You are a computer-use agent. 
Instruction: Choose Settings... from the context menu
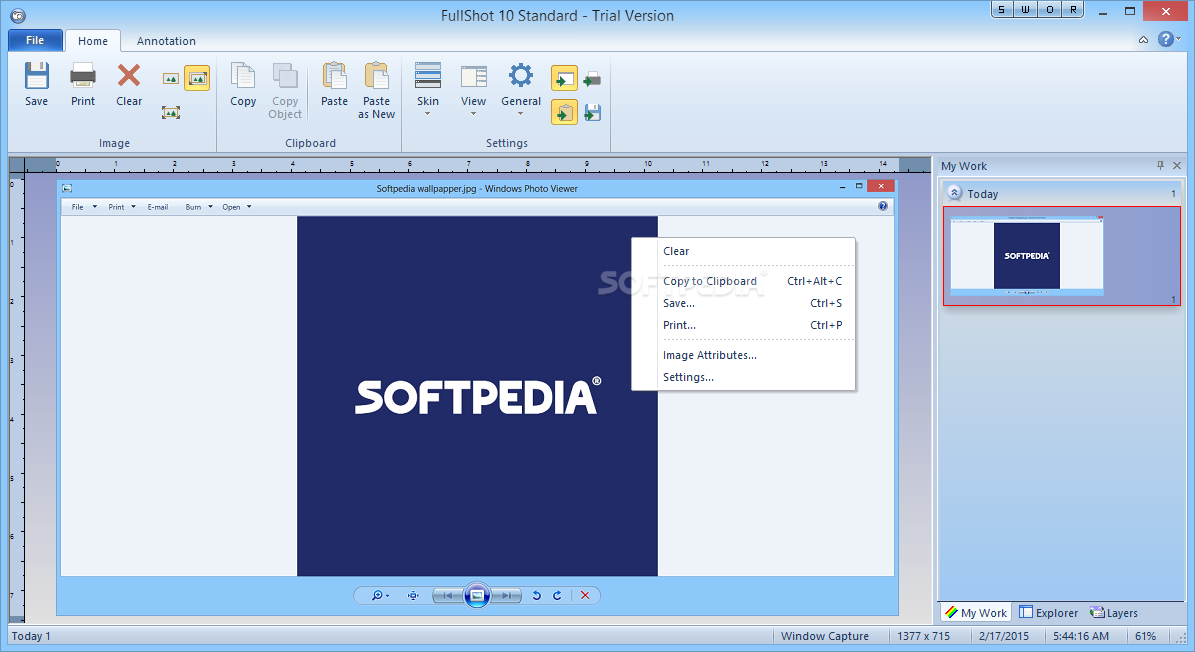point(744,377)
